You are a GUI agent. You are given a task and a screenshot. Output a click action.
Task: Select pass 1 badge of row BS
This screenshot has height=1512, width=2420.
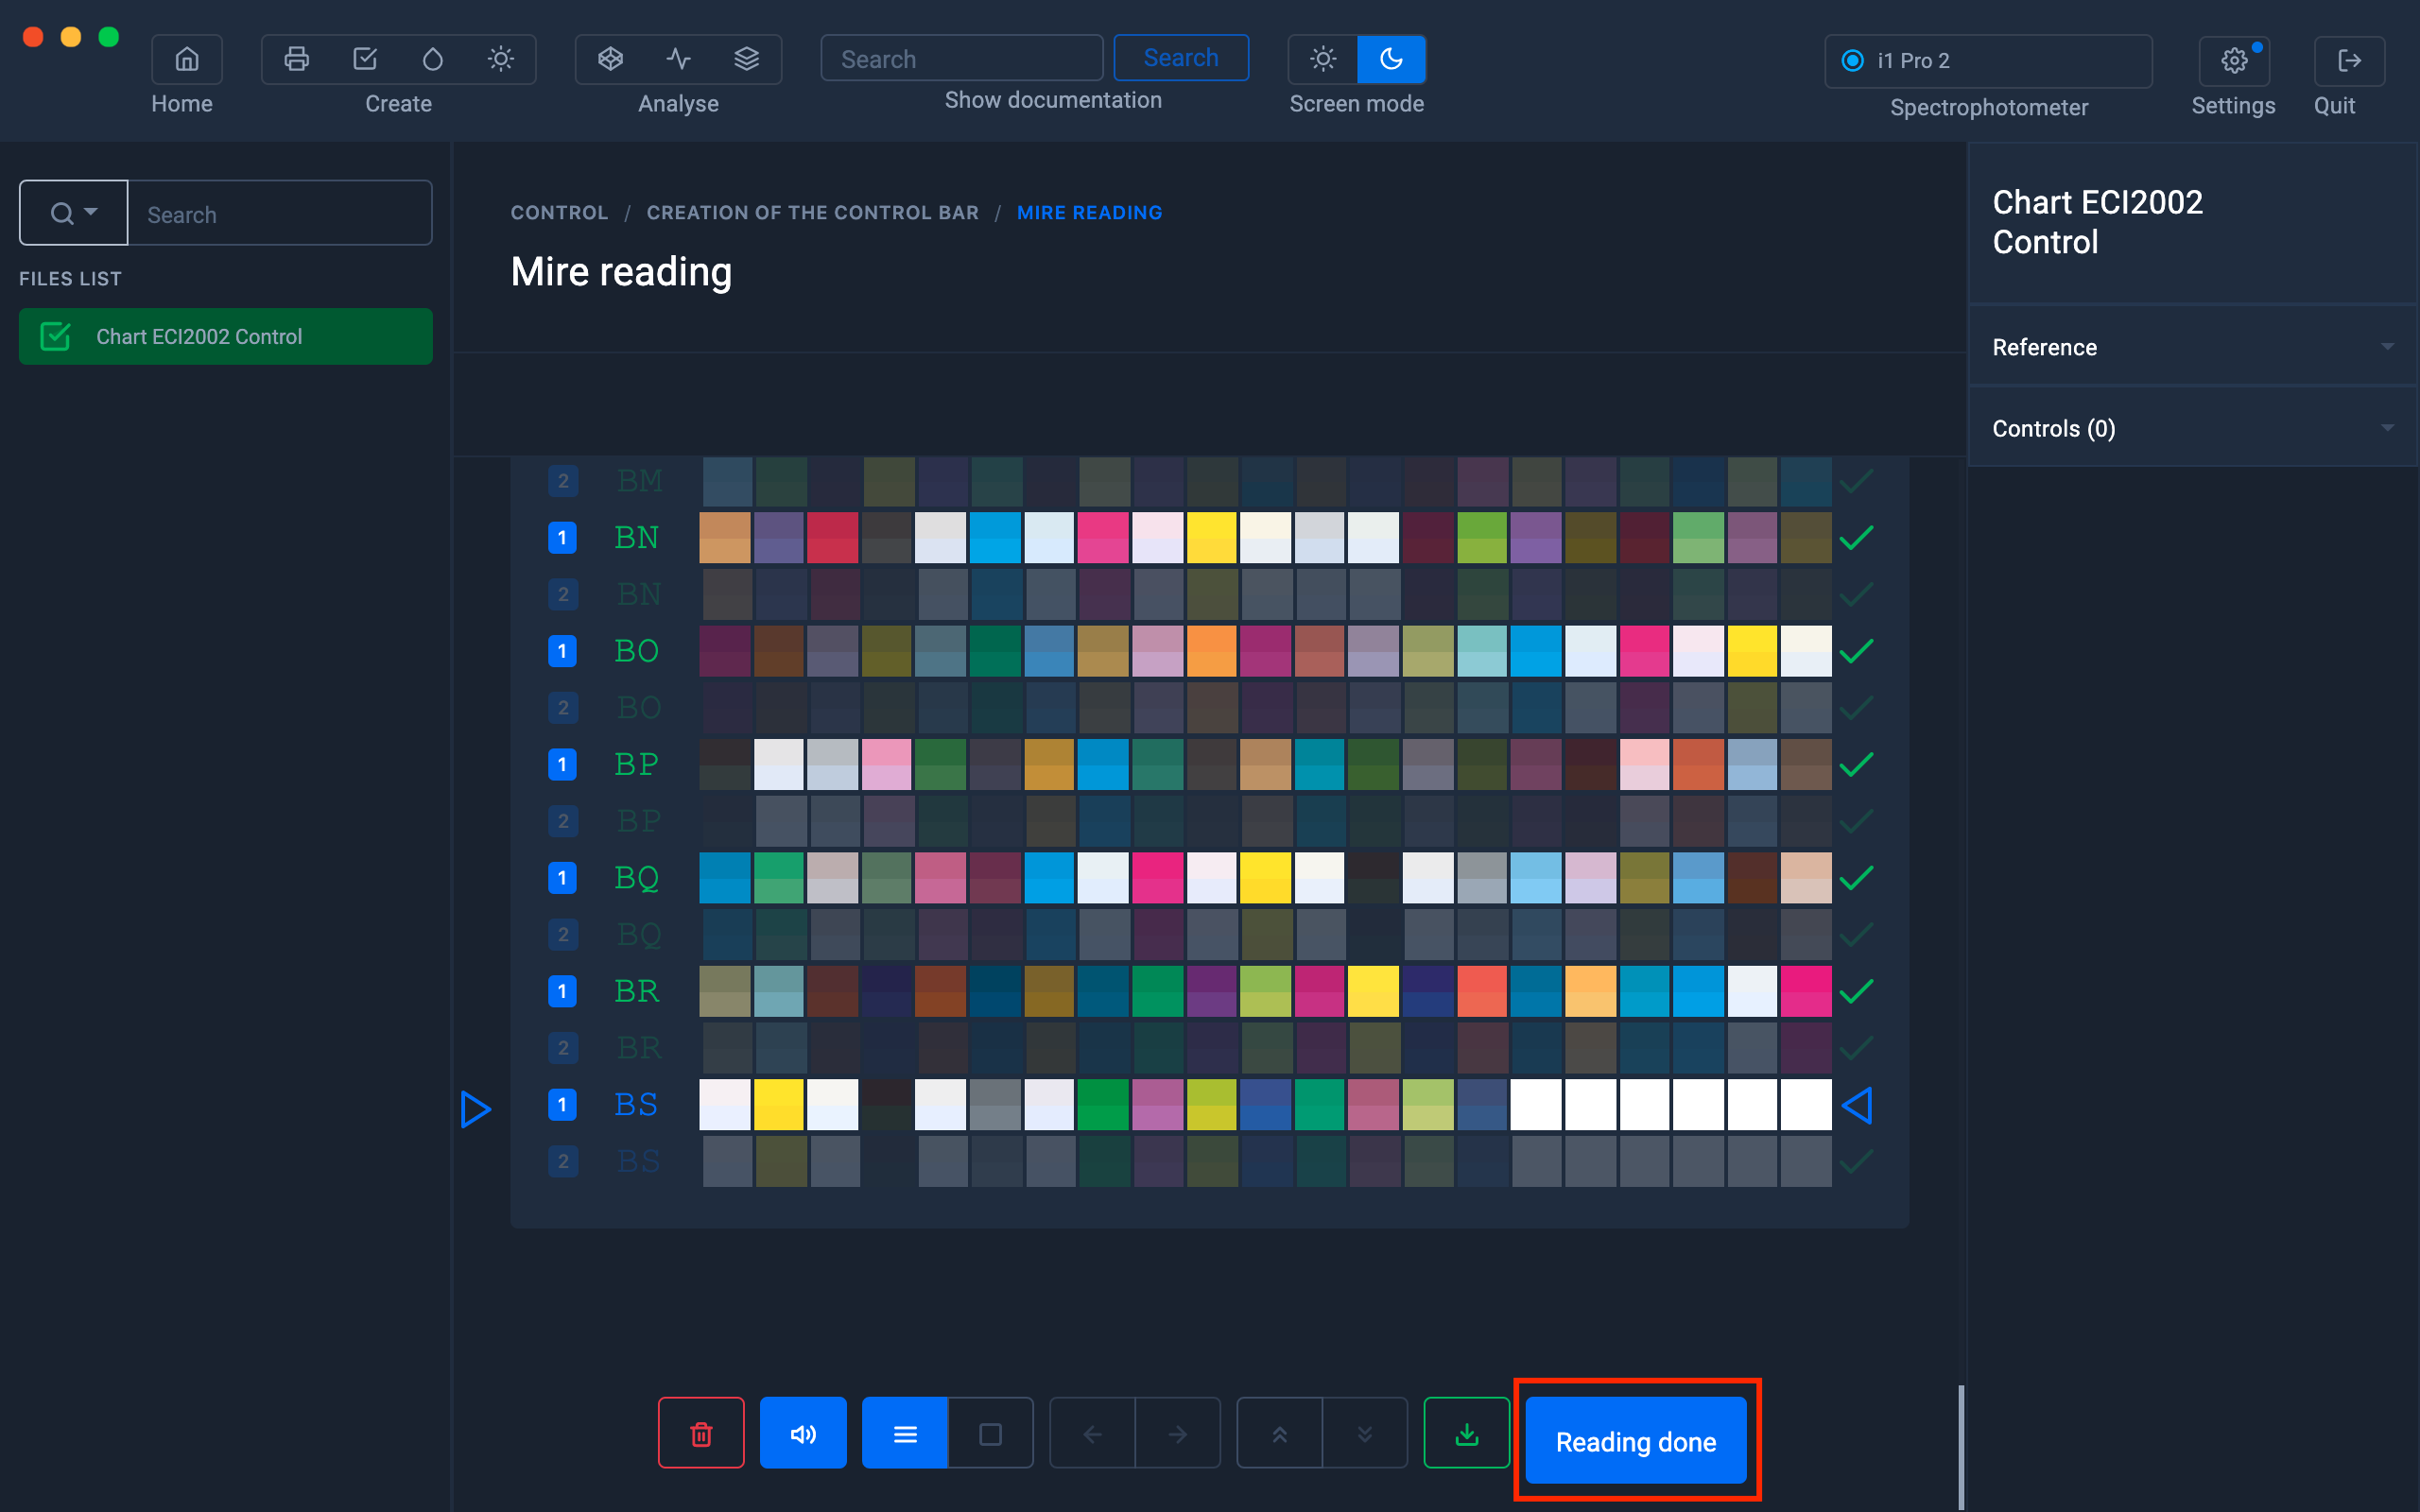[562, 1104]
